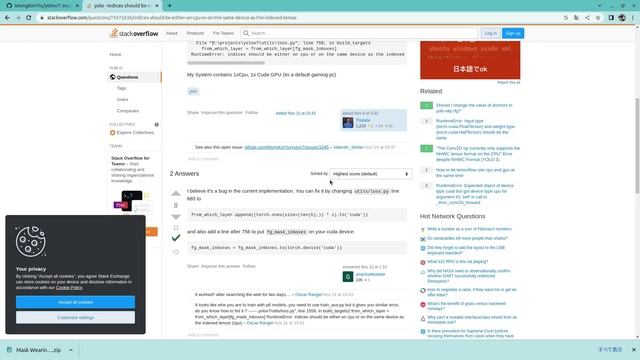Open the For Teams menu

223,33
